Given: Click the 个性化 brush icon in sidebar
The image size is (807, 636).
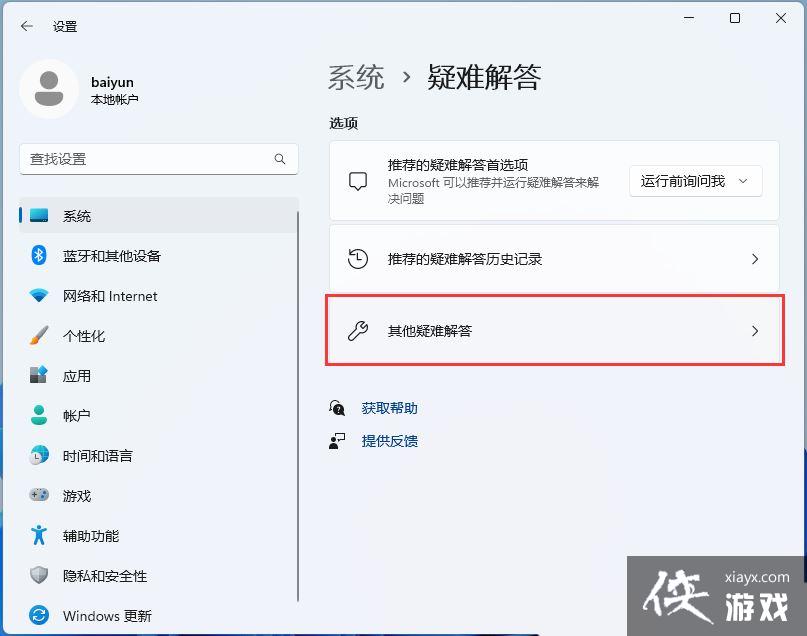Looking at the screenshot, I should pos(39,336).
